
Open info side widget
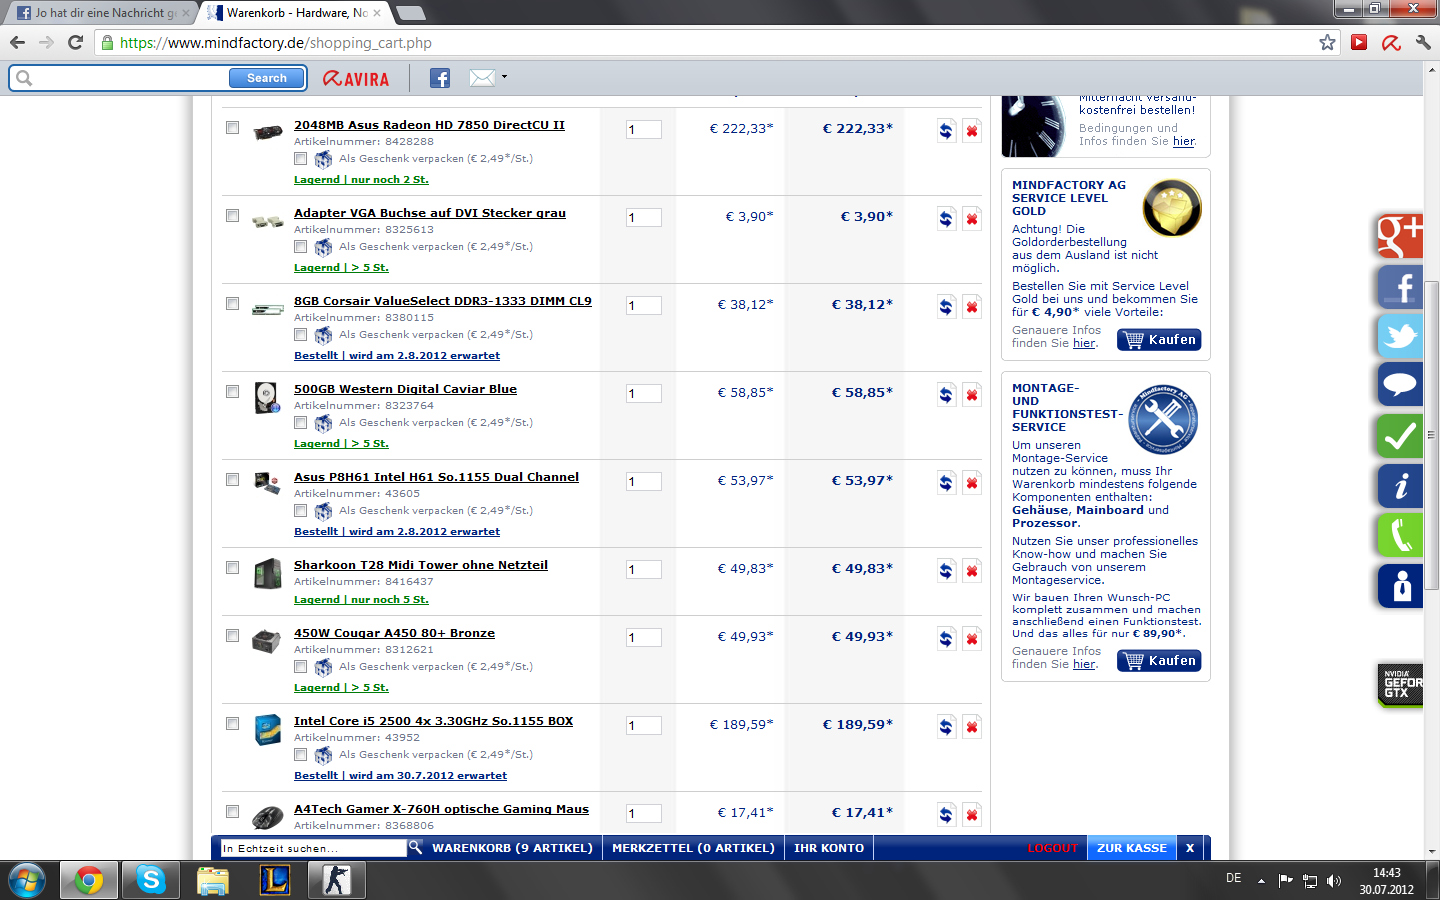pos(1400,486)
